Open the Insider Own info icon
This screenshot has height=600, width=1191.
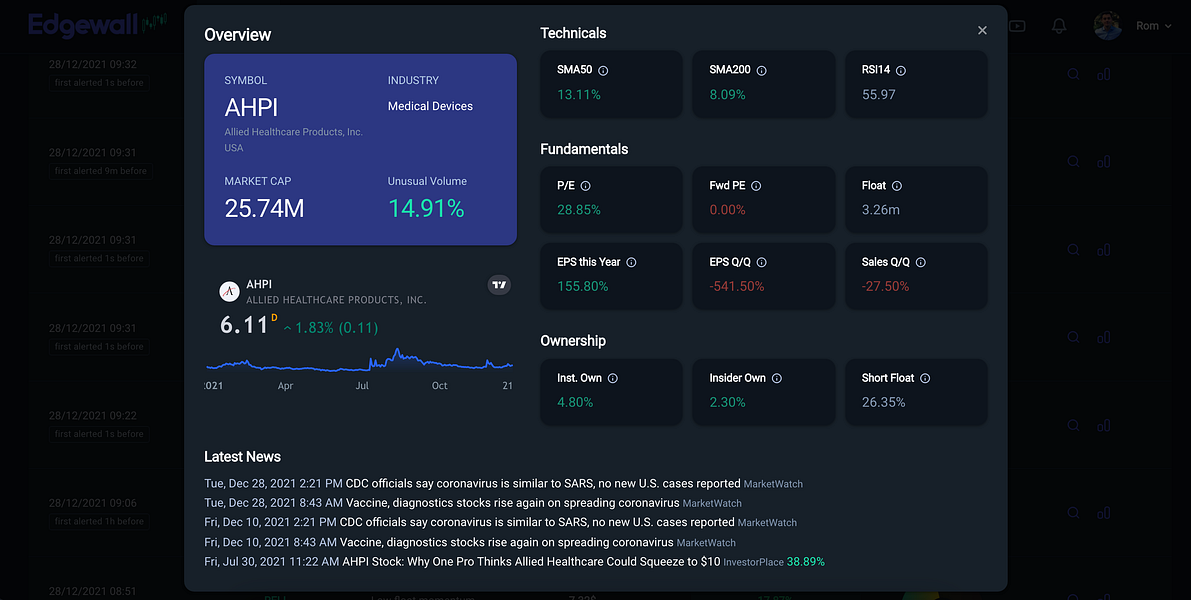(x=776, y=378)
